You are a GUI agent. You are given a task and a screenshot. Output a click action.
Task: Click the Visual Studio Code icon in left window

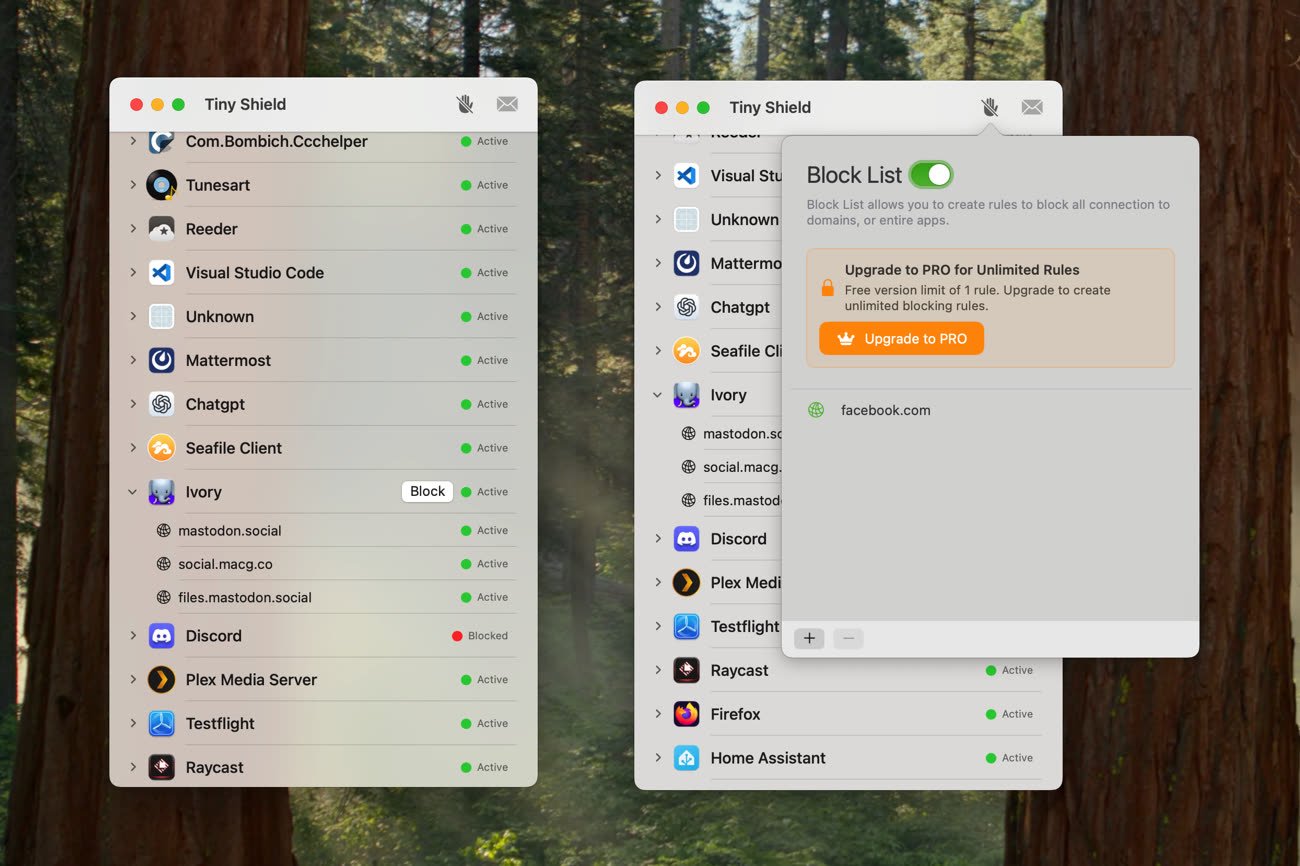(x=161, y=273)
